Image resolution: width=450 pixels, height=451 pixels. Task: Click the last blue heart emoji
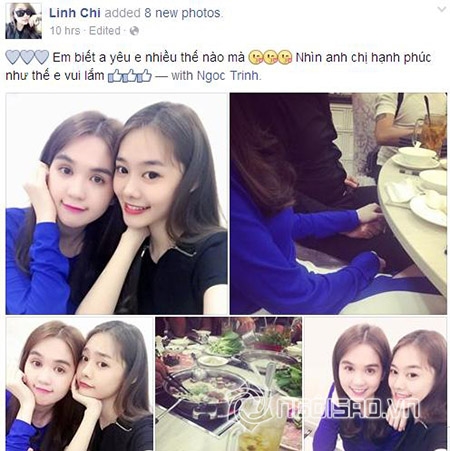coord(42,57)
